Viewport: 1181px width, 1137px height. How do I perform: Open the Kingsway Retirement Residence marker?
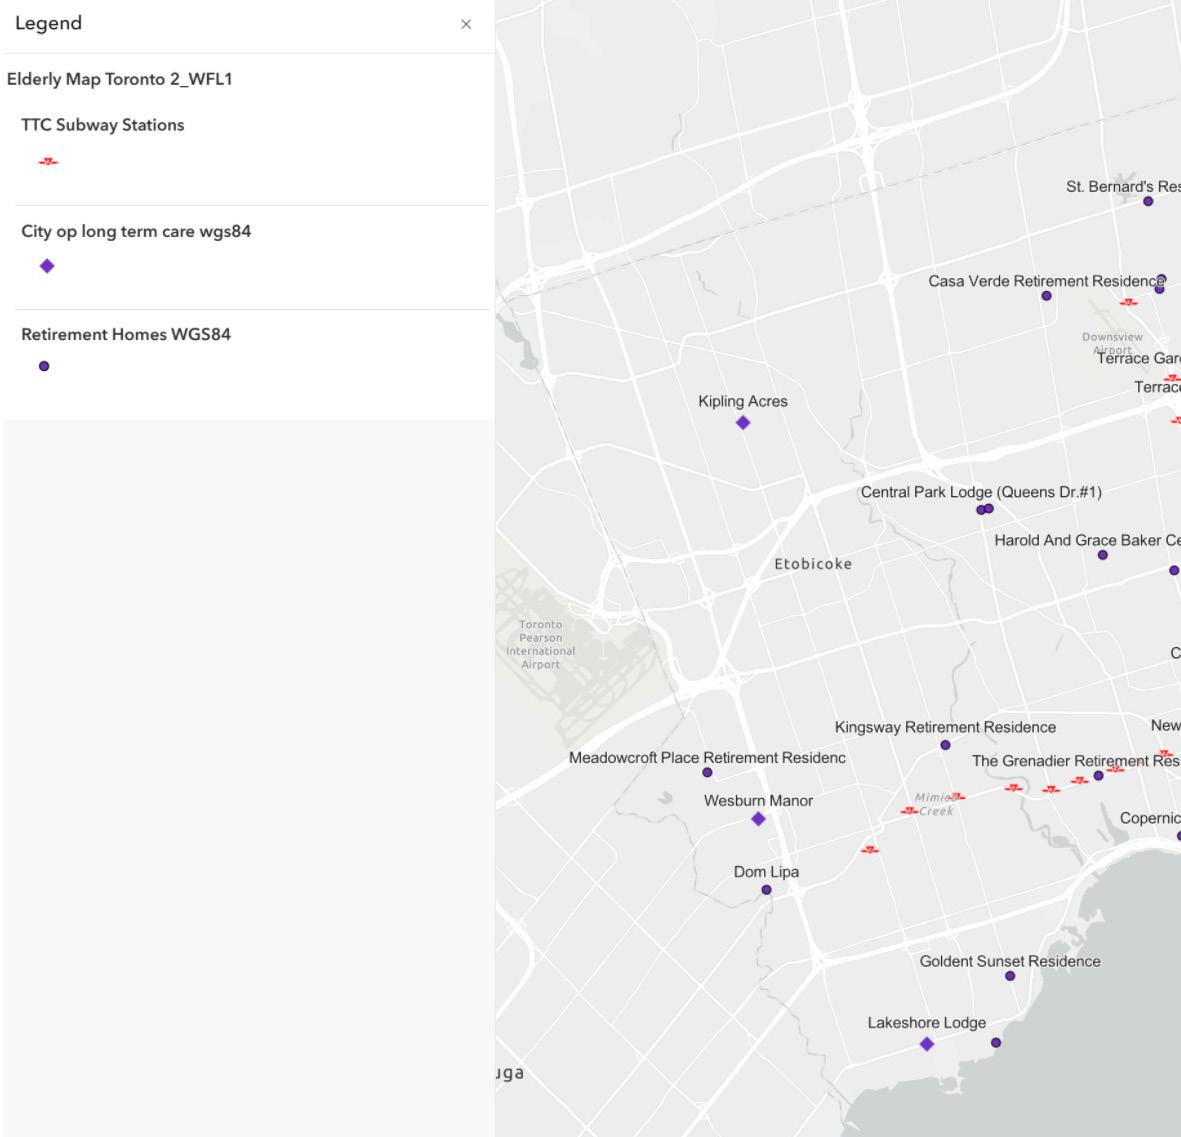coord(945,745)
